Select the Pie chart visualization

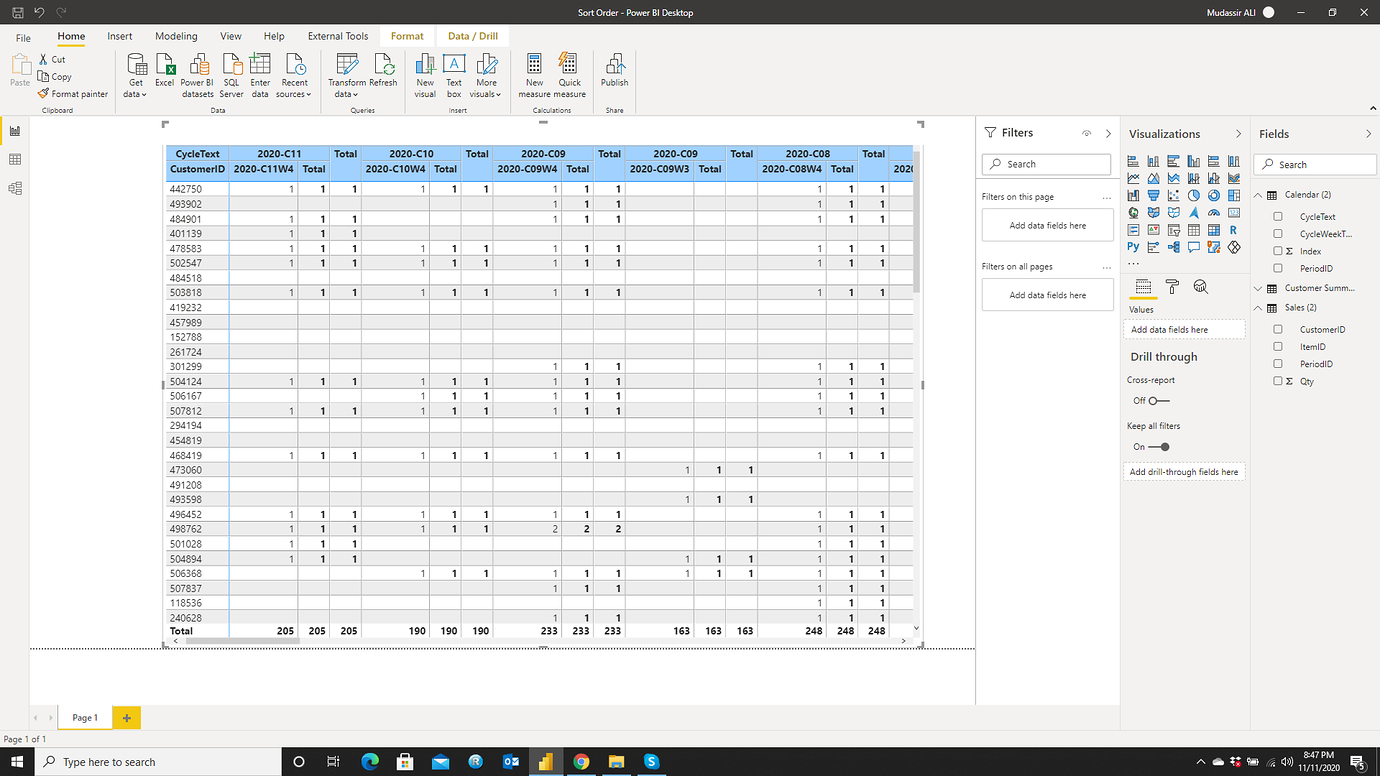coord(1194,195)
